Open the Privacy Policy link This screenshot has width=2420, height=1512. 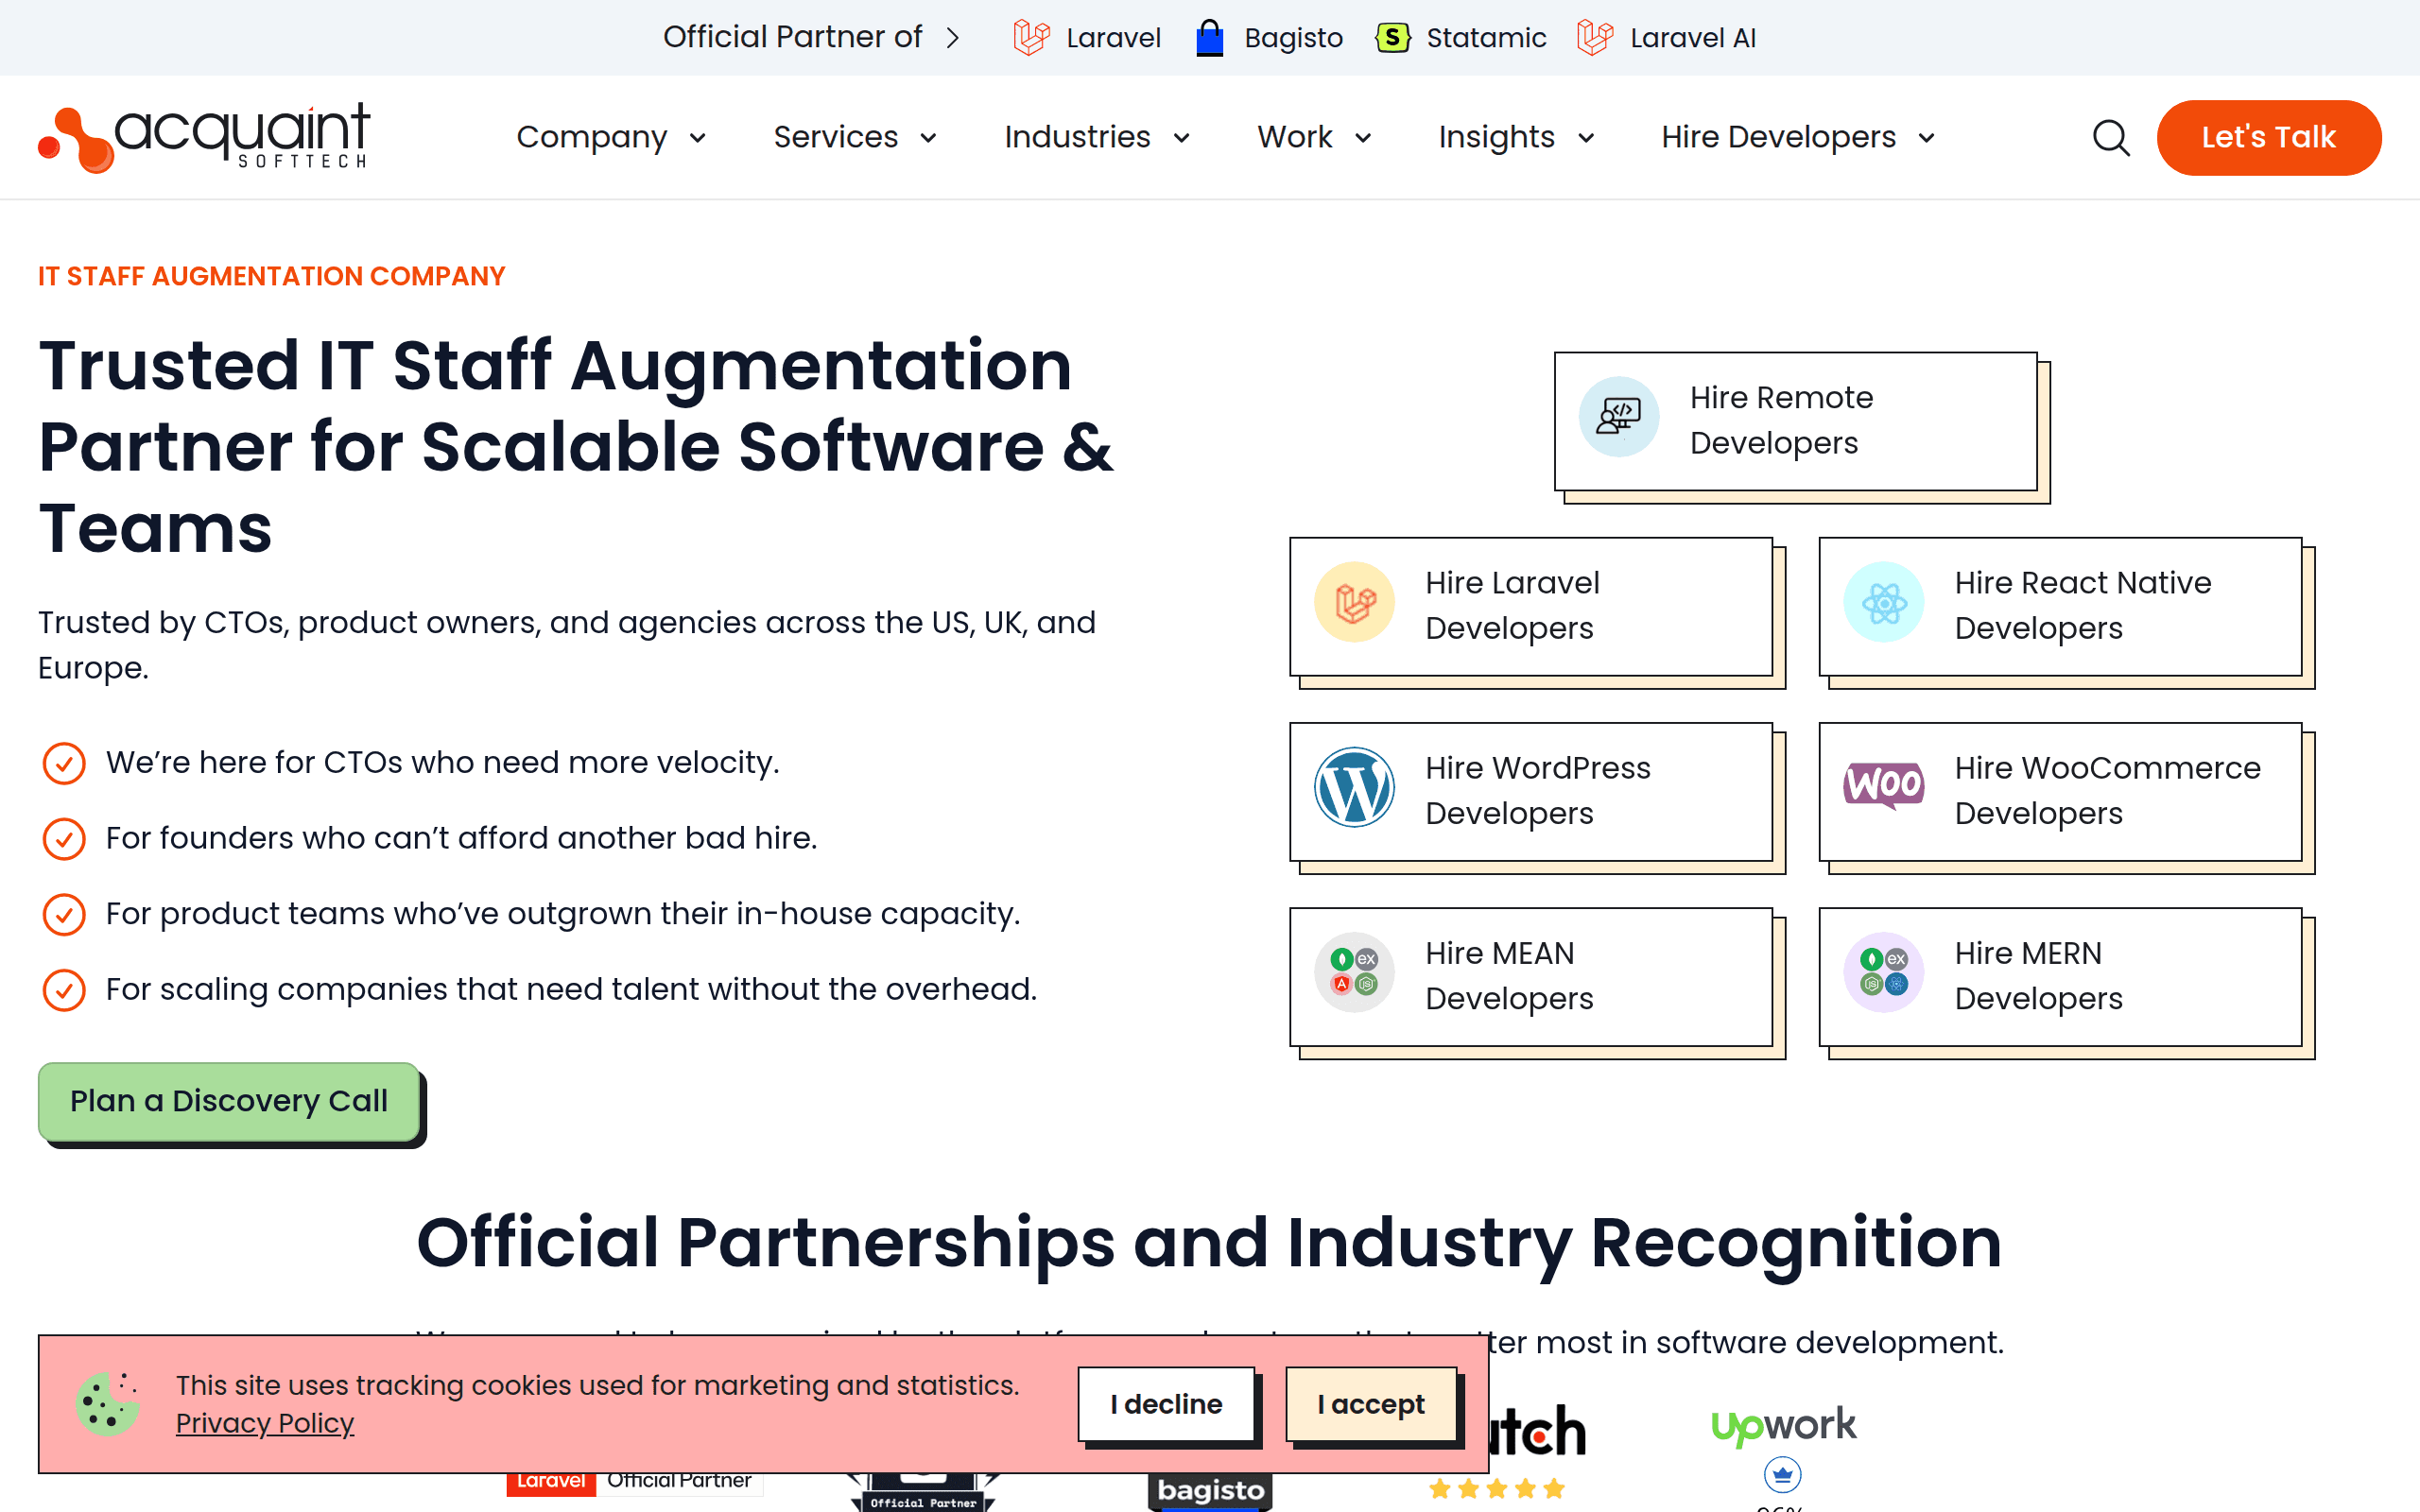pyautogui.click(x=264, y=1423)
